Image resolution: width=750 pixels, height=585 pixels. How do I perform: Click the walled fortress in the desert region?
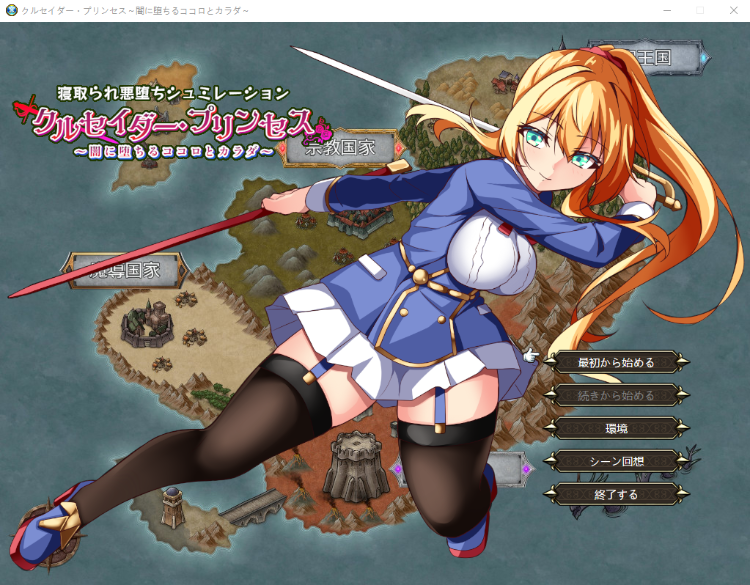click(x=147, y=324)
